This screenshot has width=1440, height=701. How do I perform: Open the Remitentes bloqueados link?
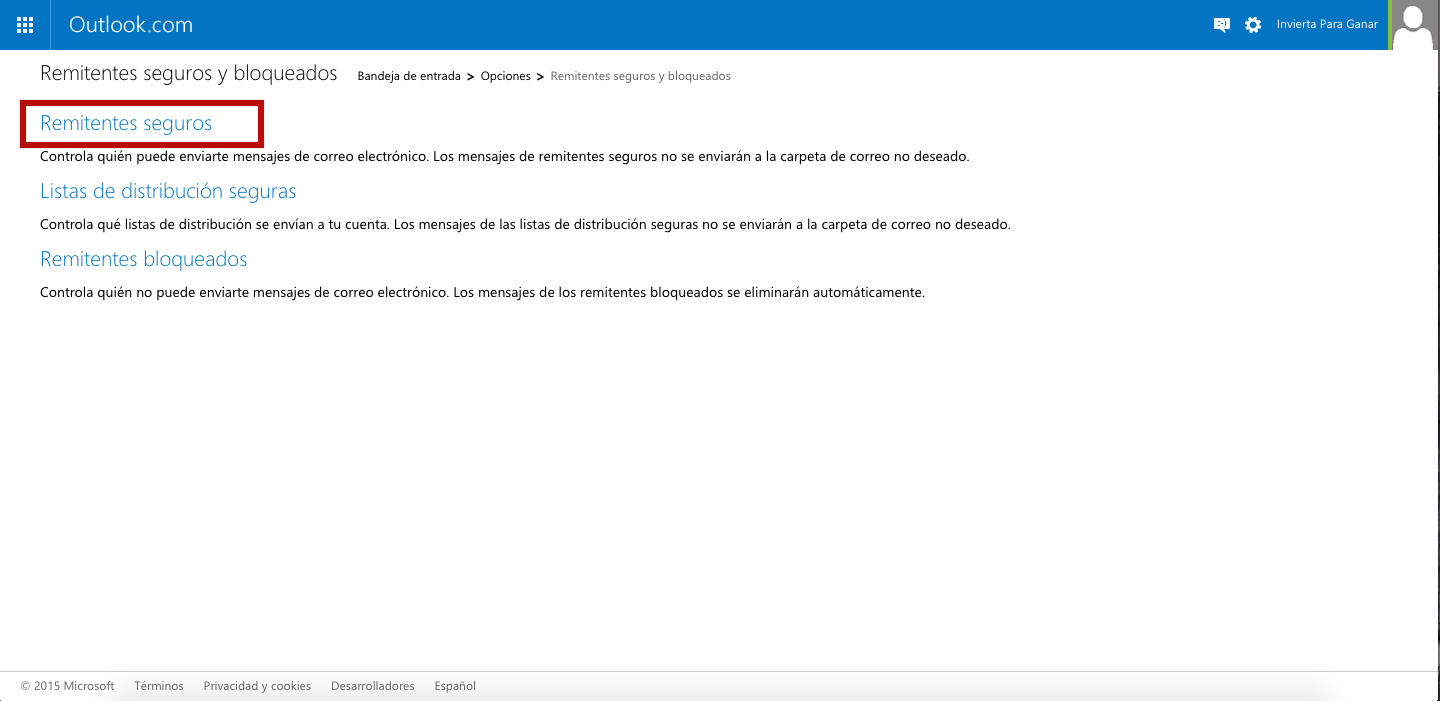point(143,259)
